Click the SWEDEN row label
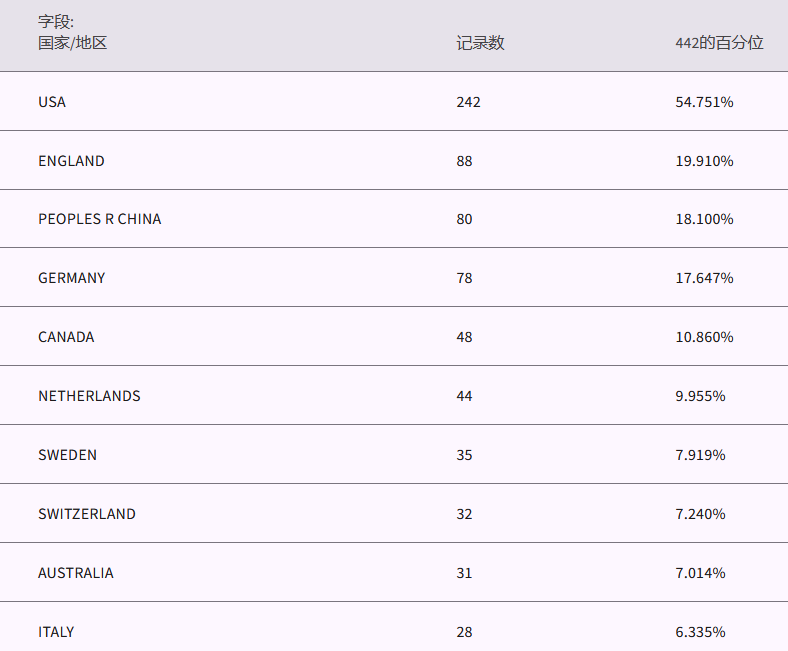This screenshot has height=651, width=788. (67, 455)
